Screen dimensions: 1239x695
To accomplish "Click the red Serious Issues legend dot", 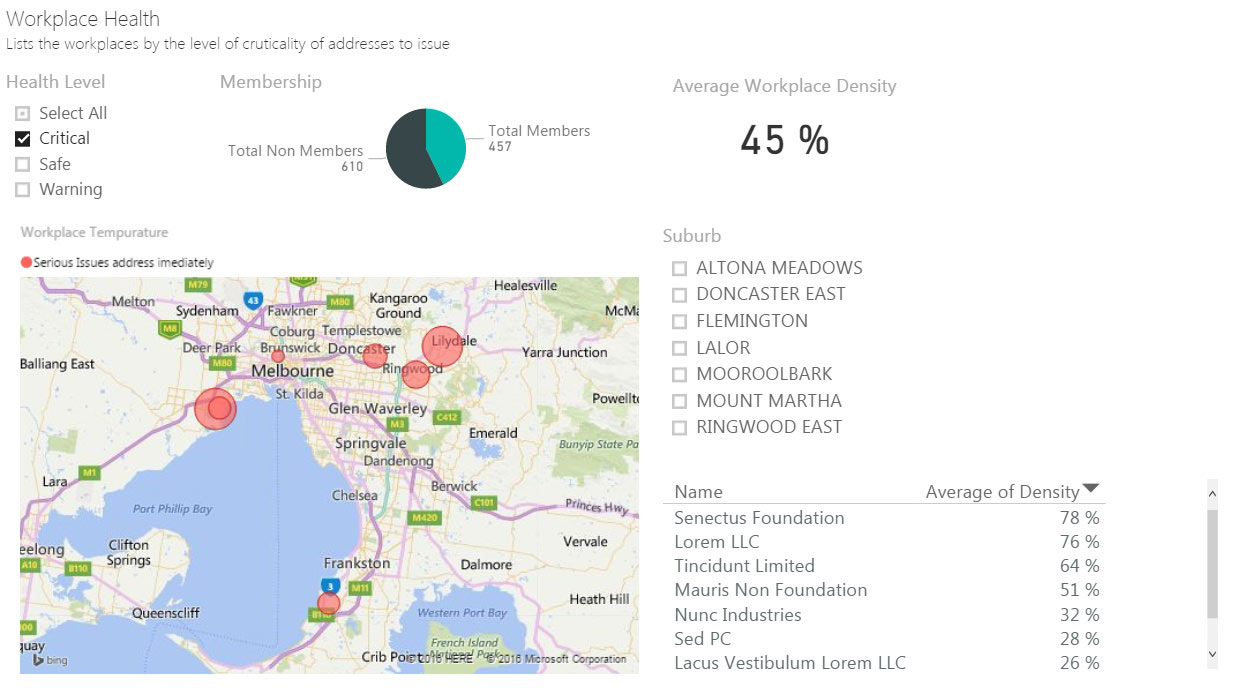I will click(x=27, y=262).
